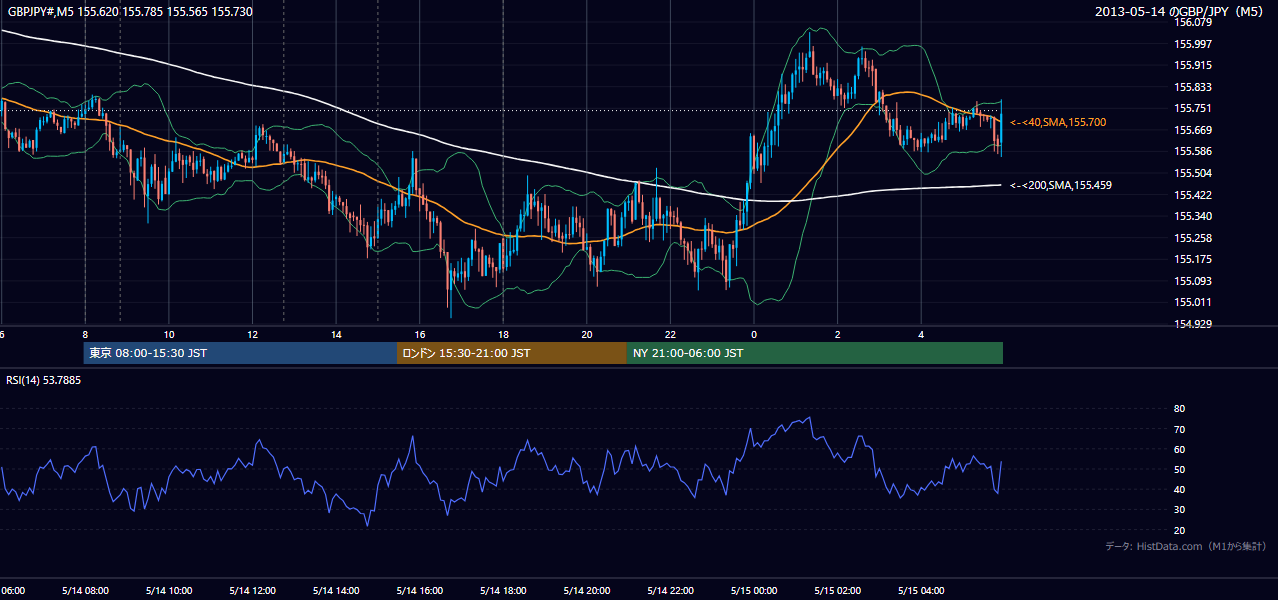Click bottom time label 5/15 00:00

pos(754,590)
